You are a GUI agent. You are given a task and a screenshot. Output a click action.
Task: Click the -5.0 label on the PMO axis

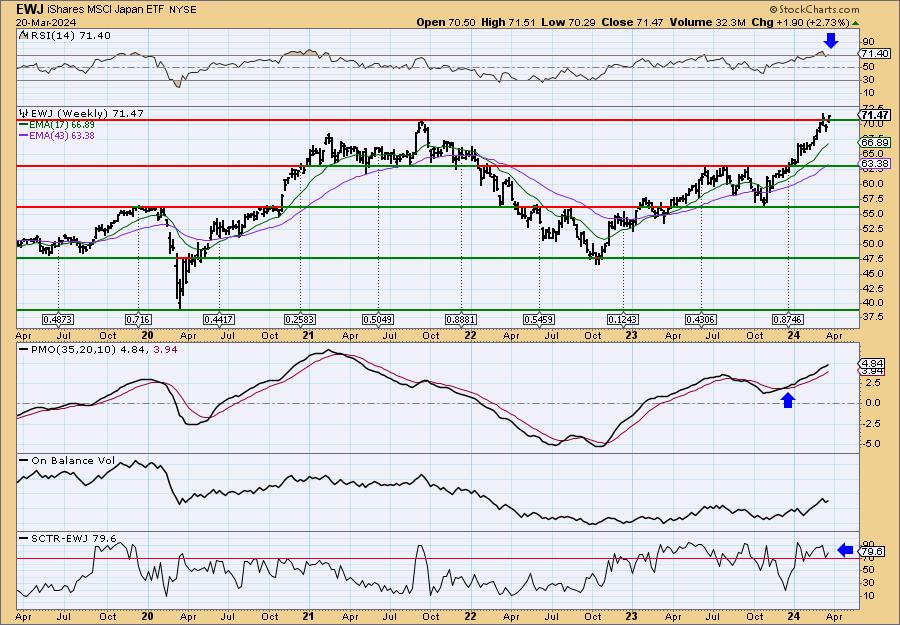[871, 444]
